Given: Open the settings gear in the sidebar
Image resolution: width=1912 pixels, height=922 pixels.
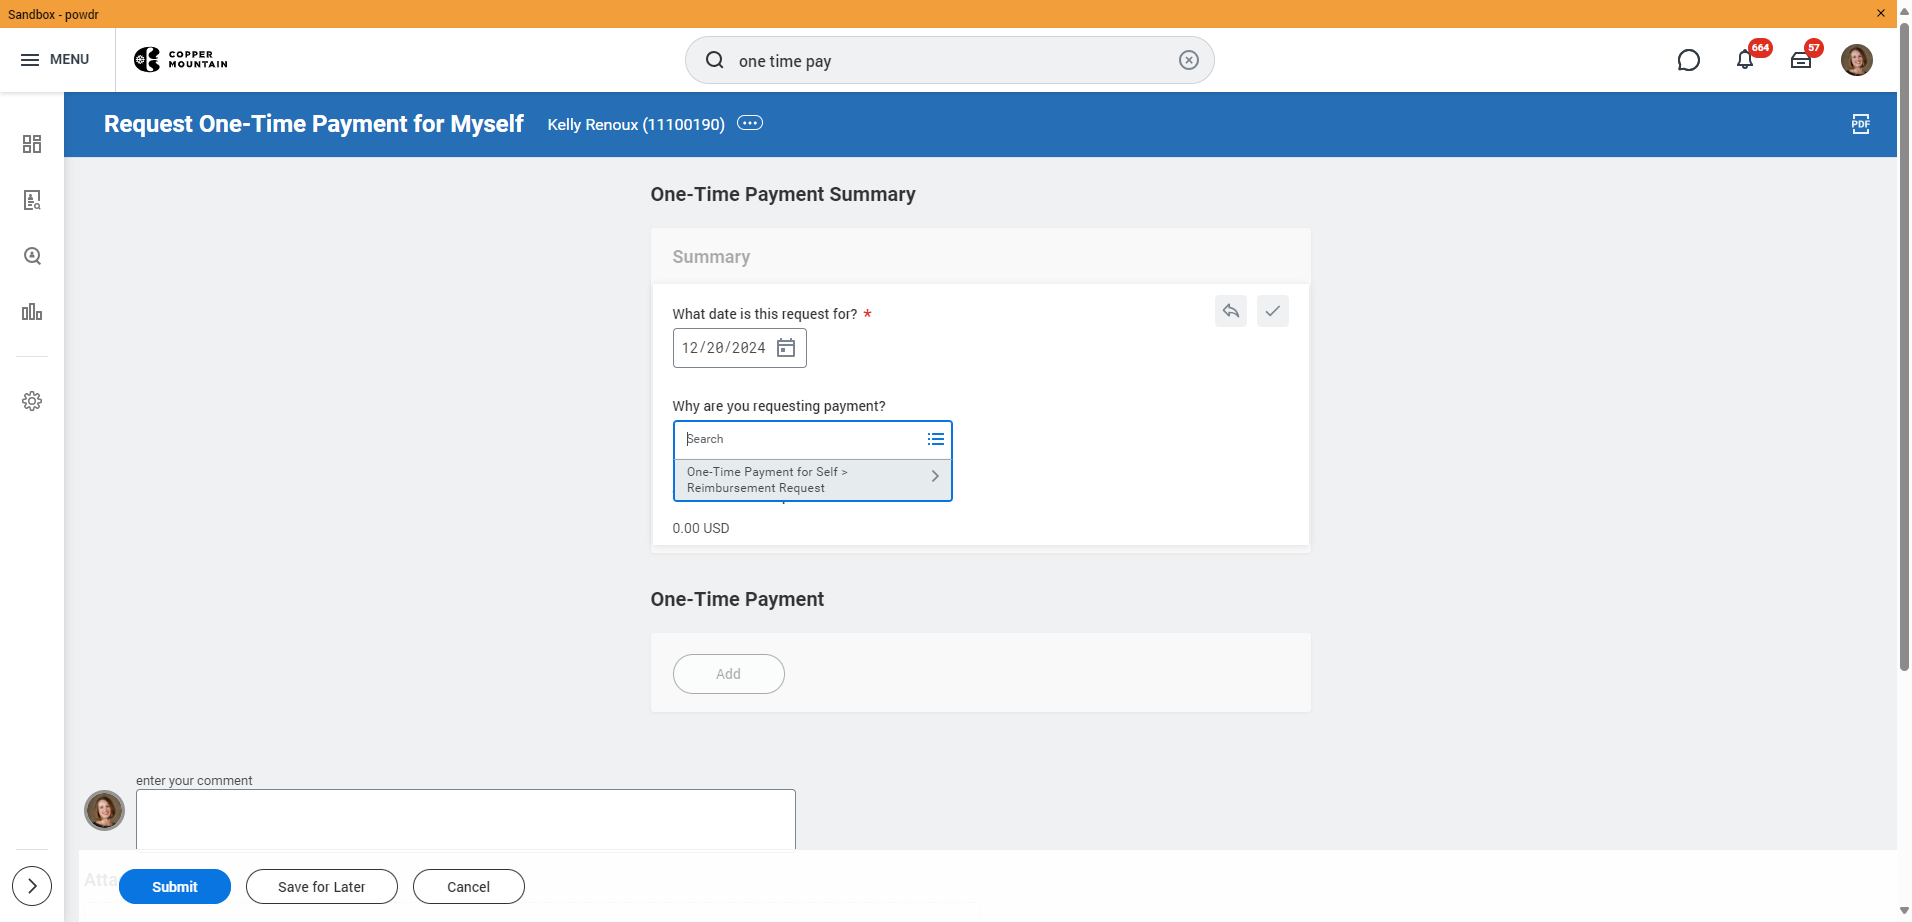Looking at the screenshot, I should click(x=32, y=401).
